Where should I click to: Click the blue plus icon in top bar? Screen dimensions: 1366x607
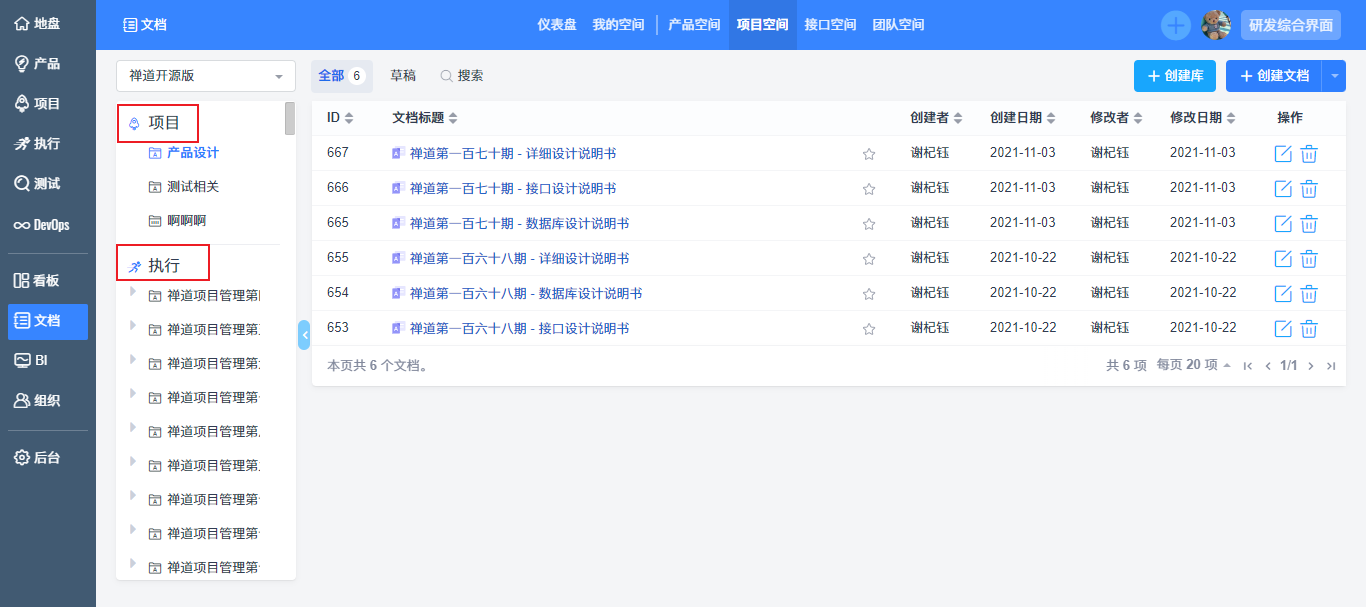(x=1175, y=25)
